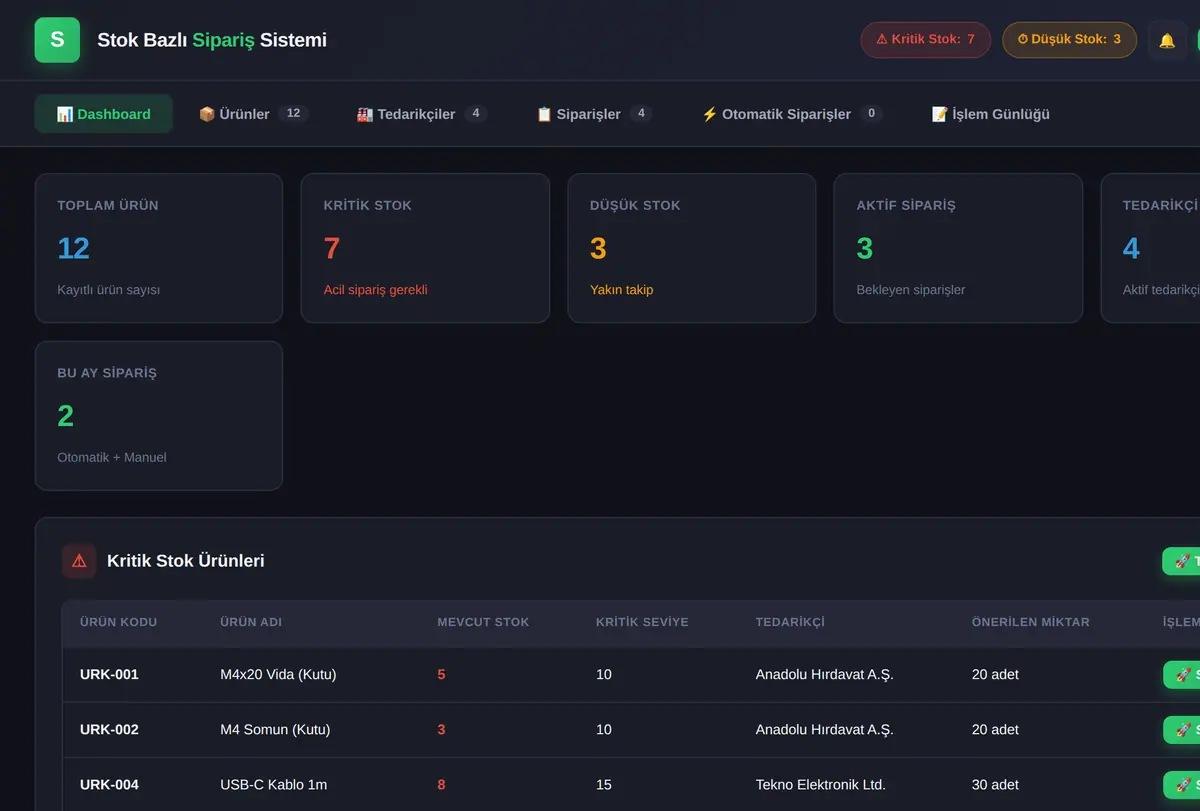Click the Düşük Stok: 3 header badge
Viewport: 1200px width, 811px height.
[x=1069, y=40]
